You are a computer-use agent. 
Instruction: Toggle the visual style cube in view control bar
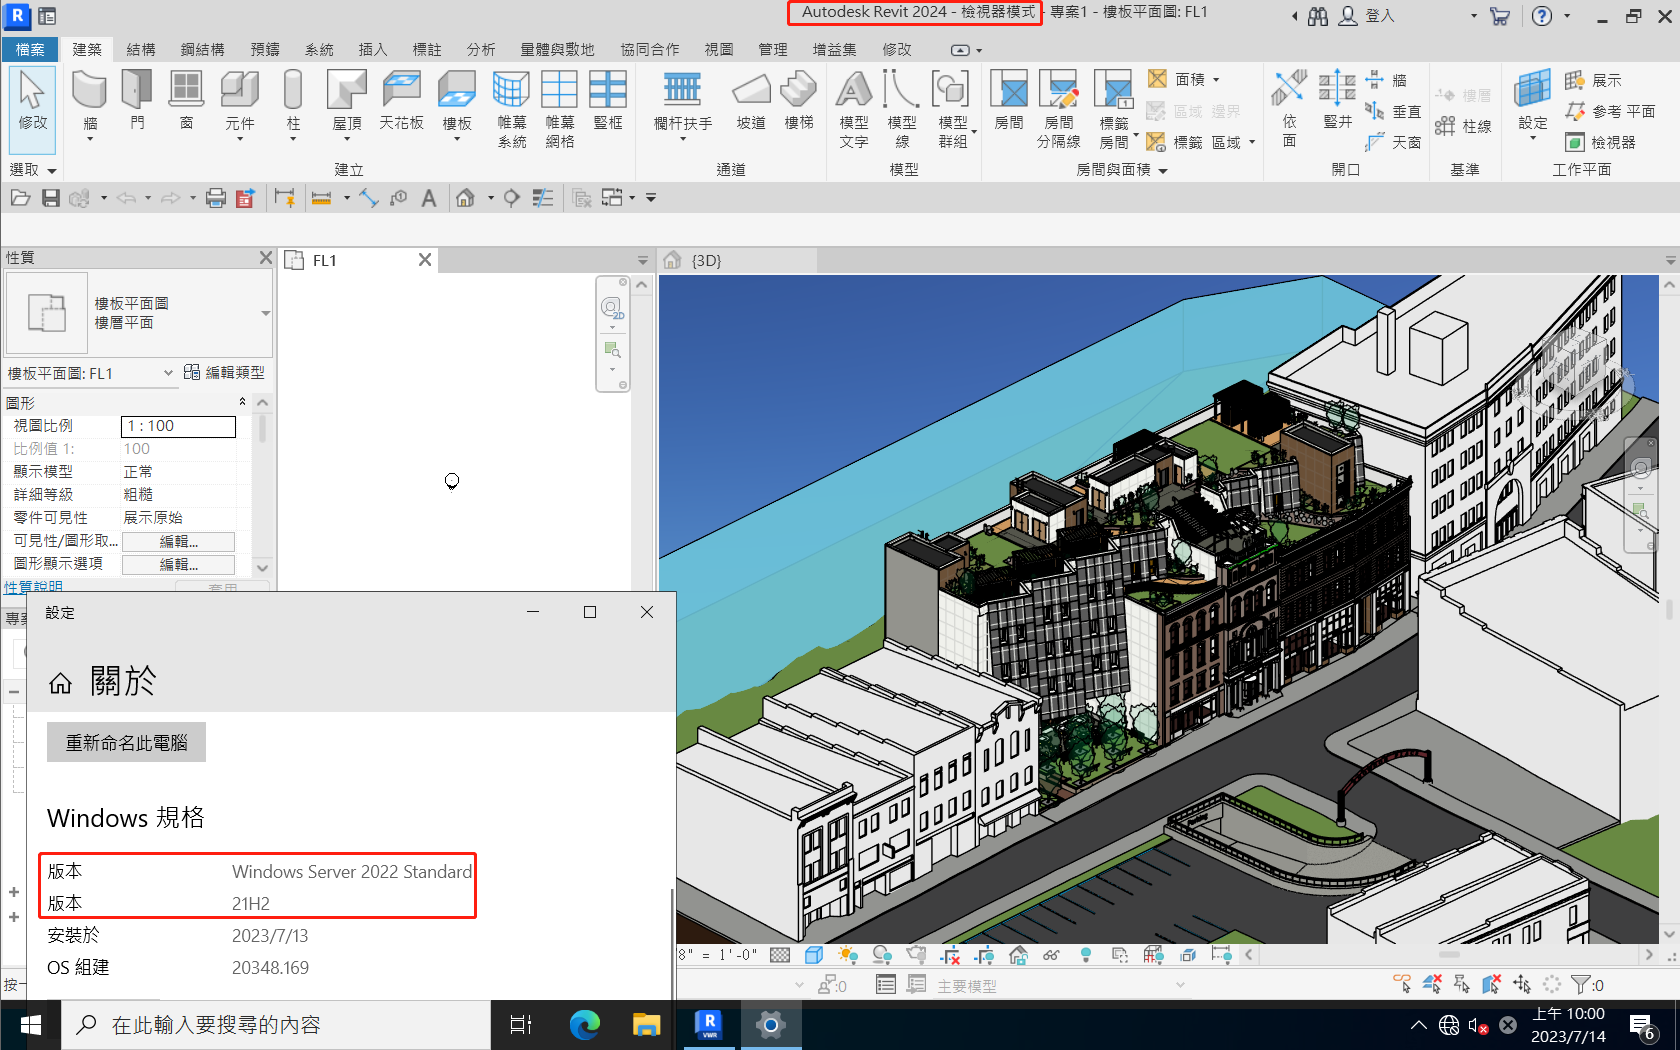click(814, 955)
